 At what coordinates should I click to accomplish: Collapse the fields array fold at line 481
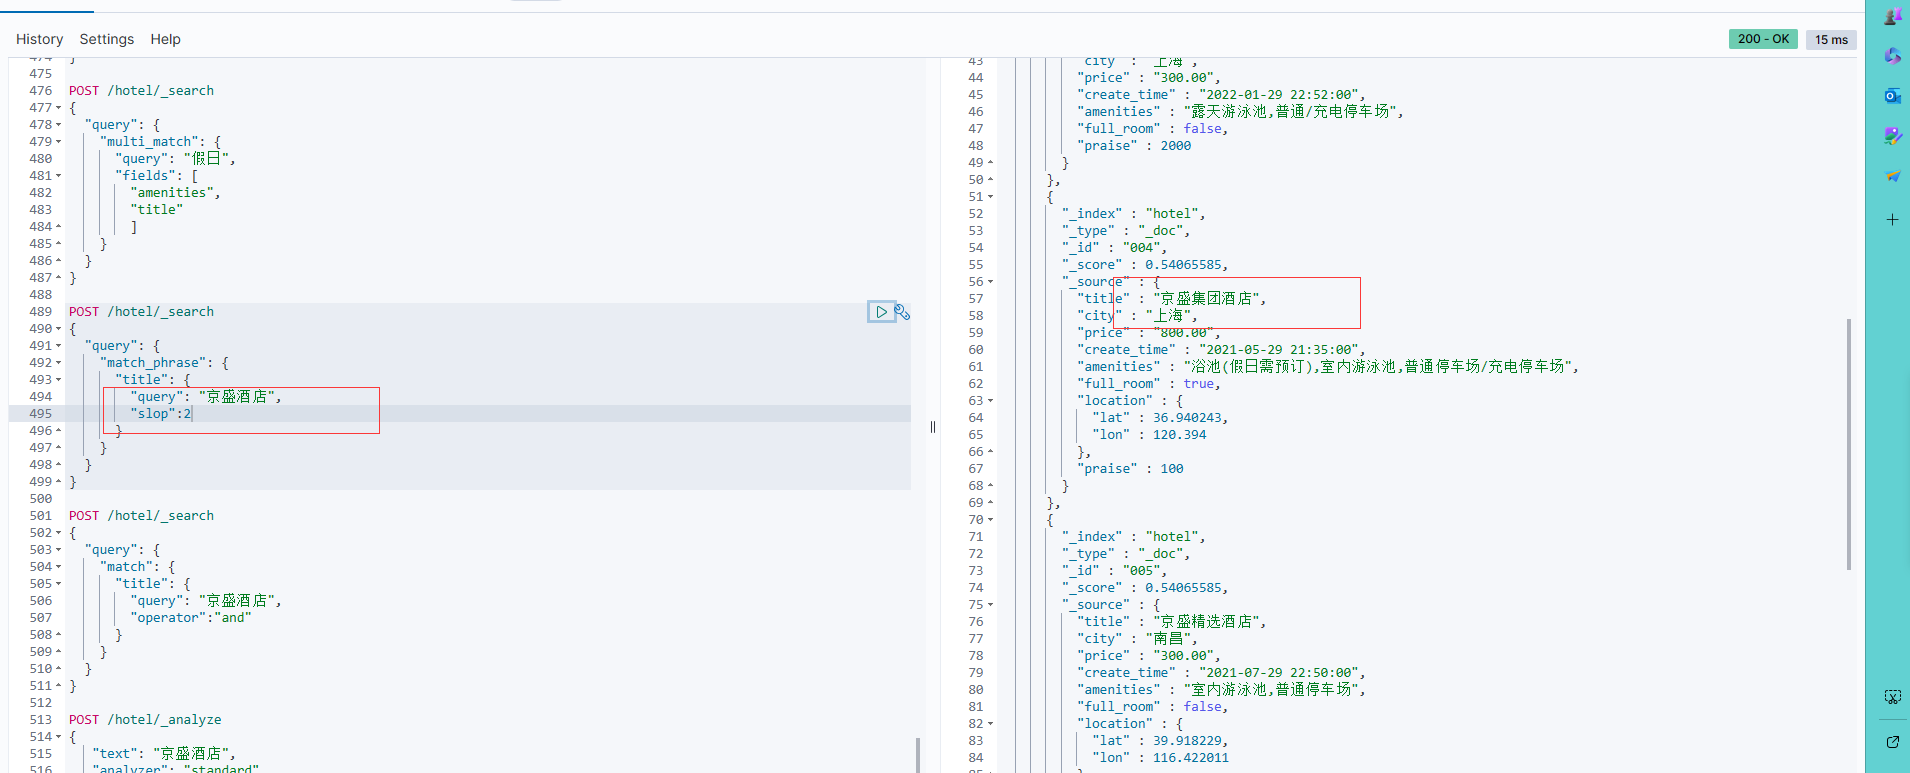pyautogui.click(x=58, y=176)
